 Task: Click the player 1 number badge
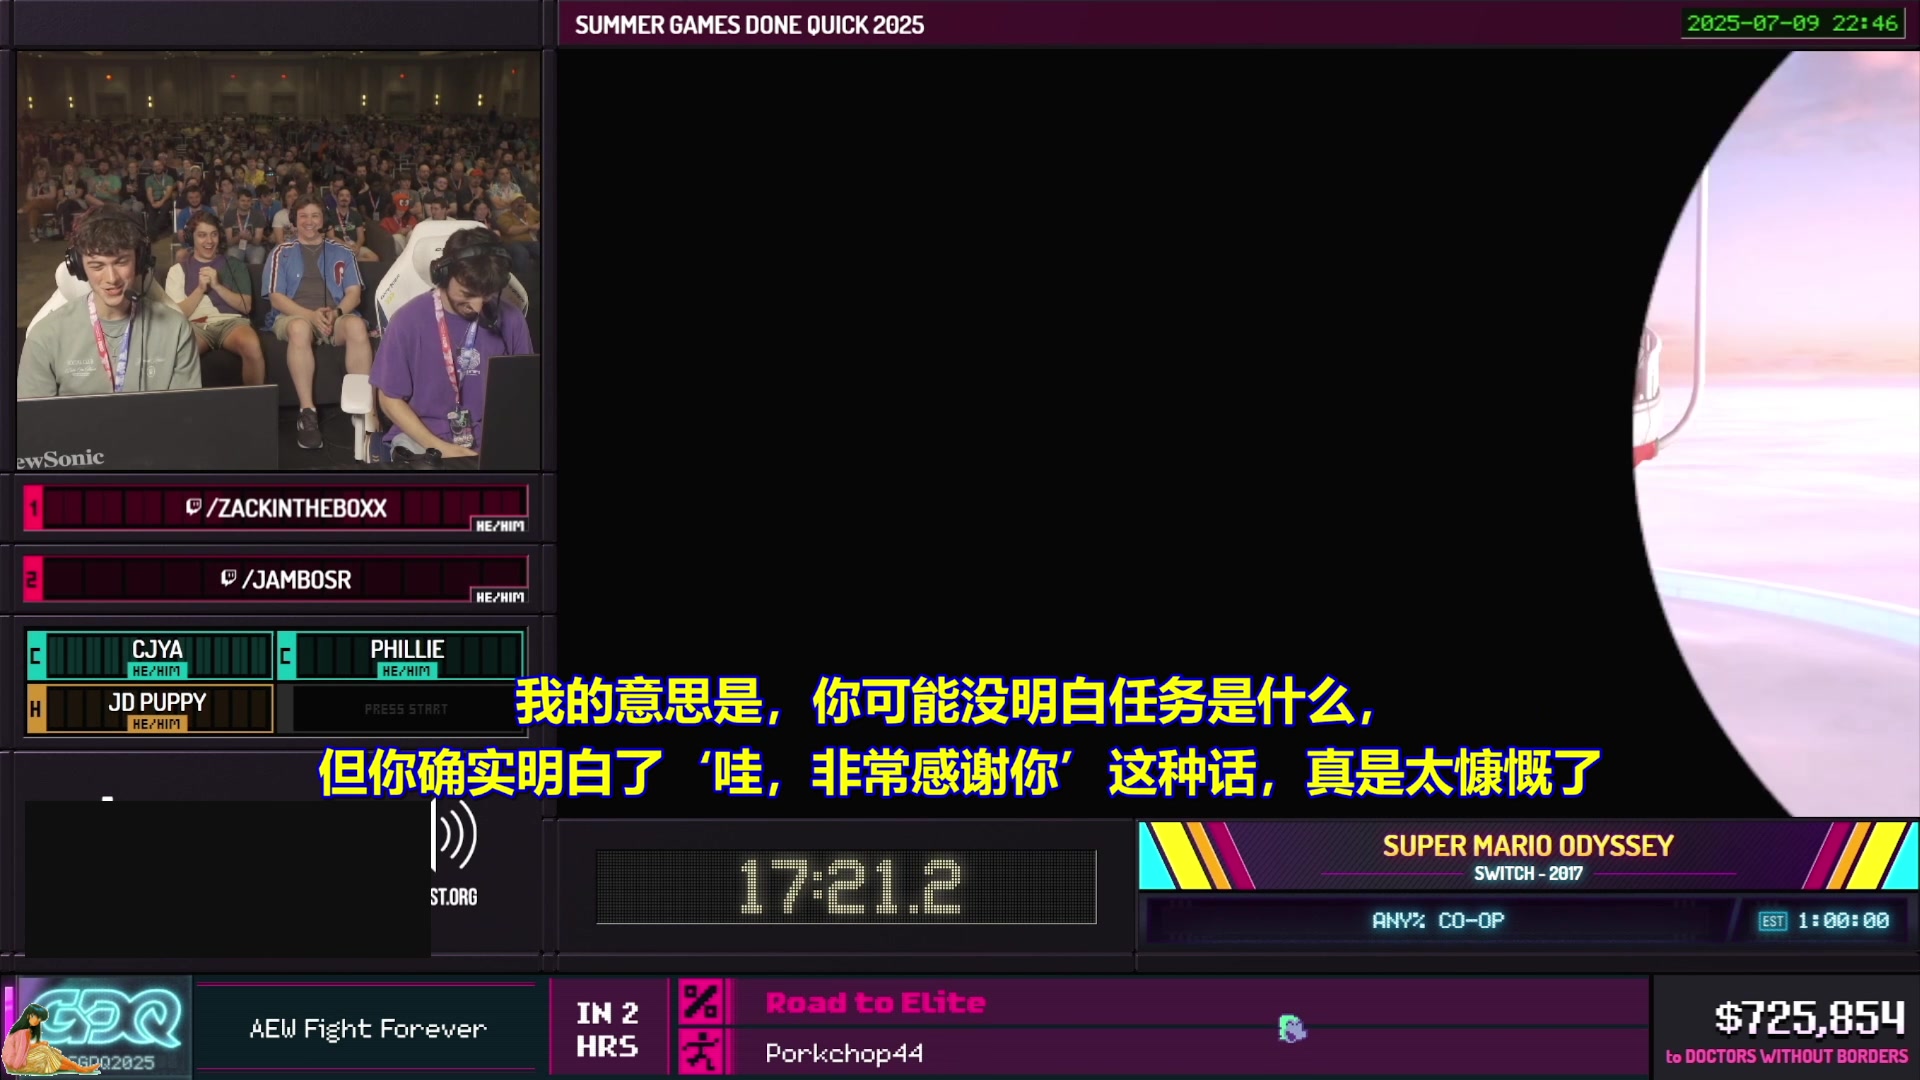point(33,508)
